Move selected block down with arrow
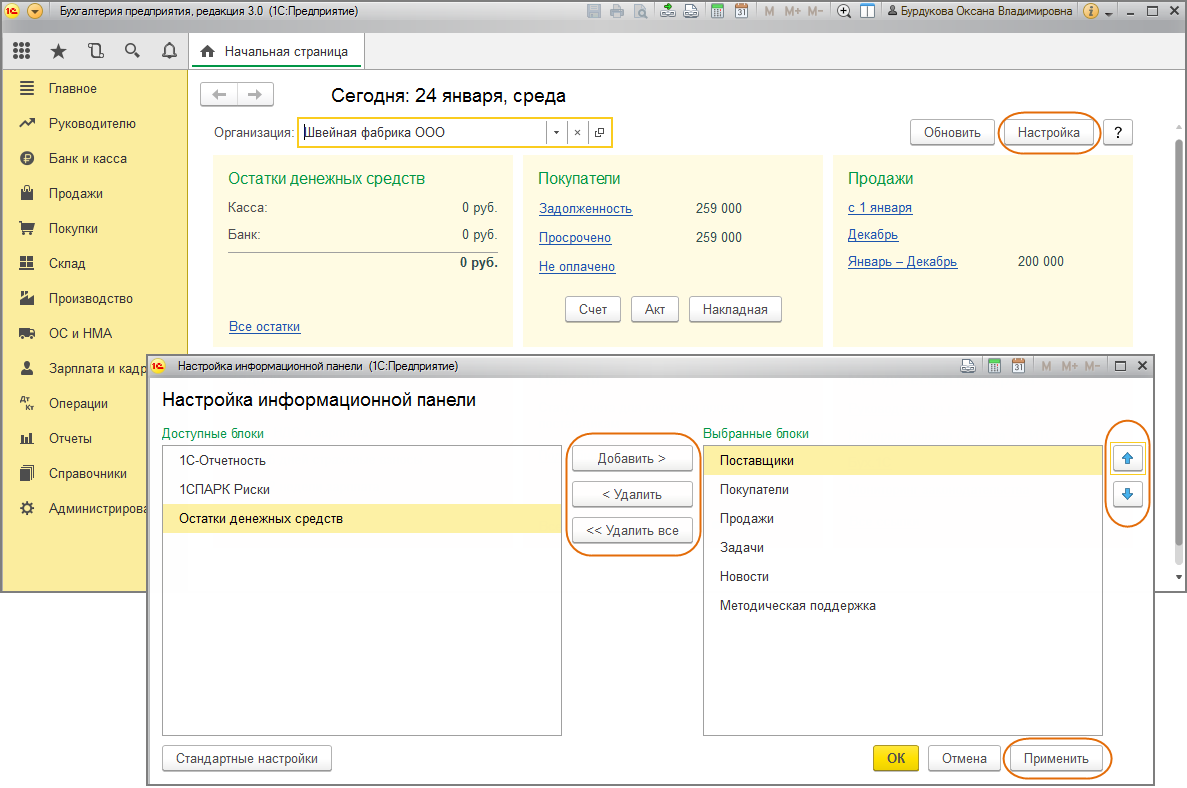 tap(1127, 494)
